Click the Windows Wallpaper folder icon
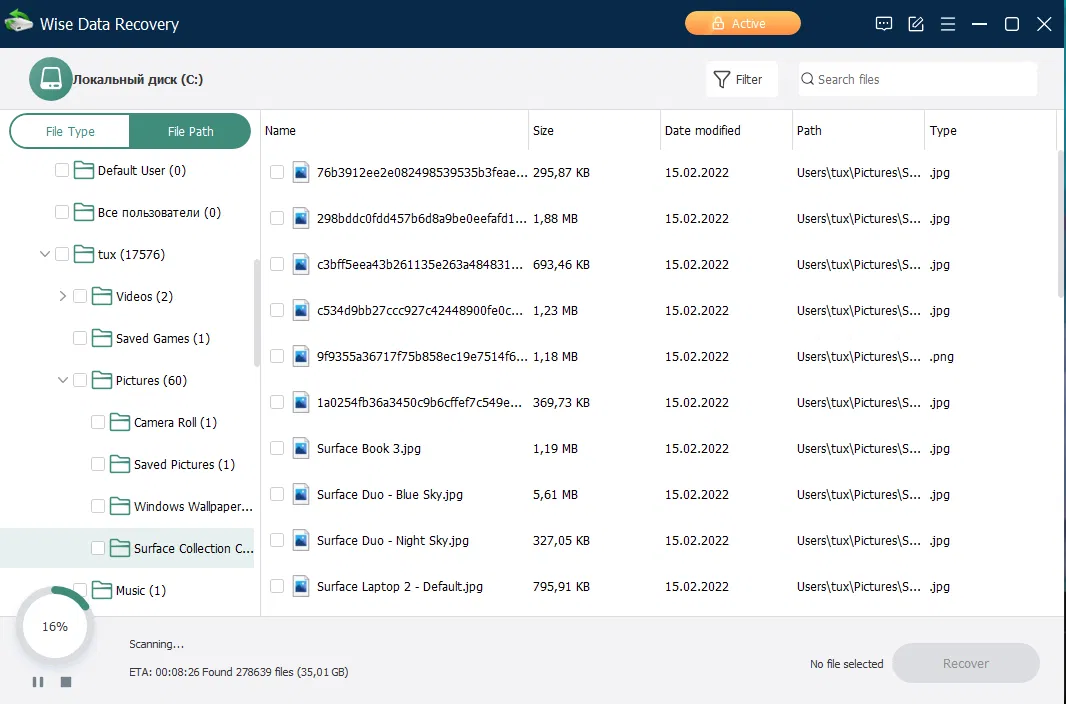Viewport: 1066px width, 704px height. click(120, 507)
